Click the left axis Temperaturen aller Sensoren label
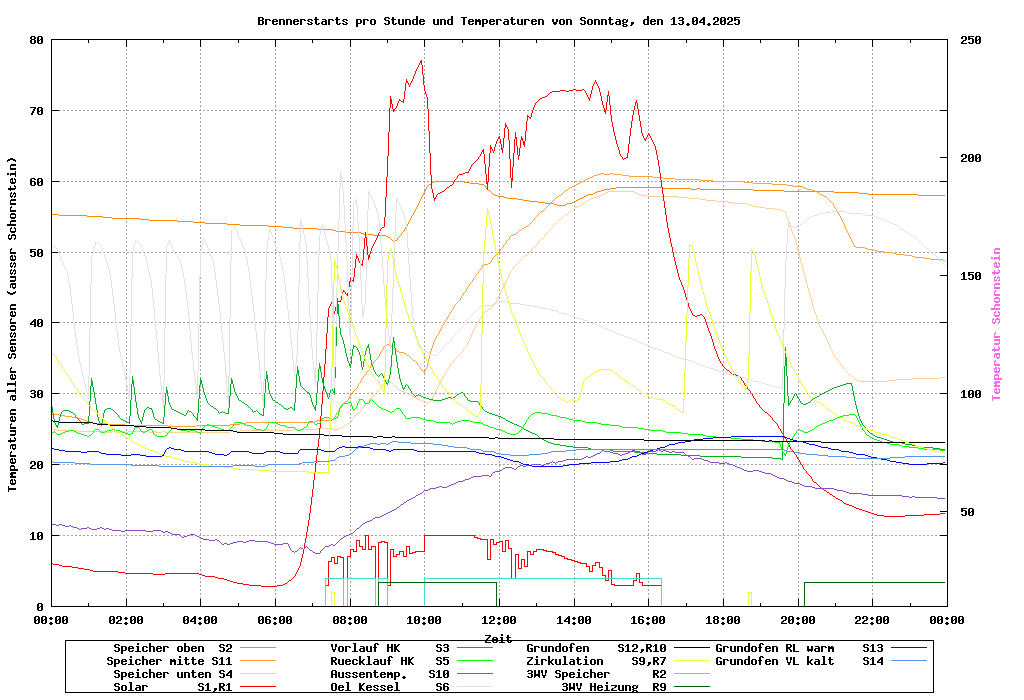The image size is (1024, 700). pyautogui.click(x=13, y=324)
